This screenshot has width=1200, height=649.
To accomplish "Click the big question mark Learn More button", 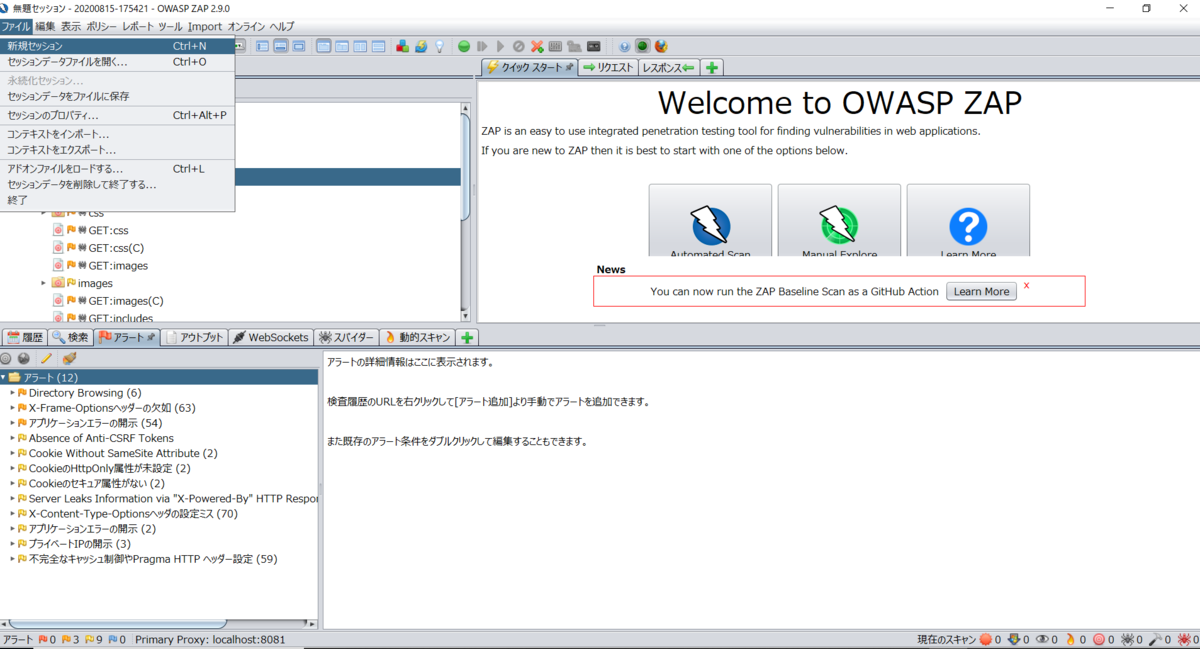I will pos(968,222).
